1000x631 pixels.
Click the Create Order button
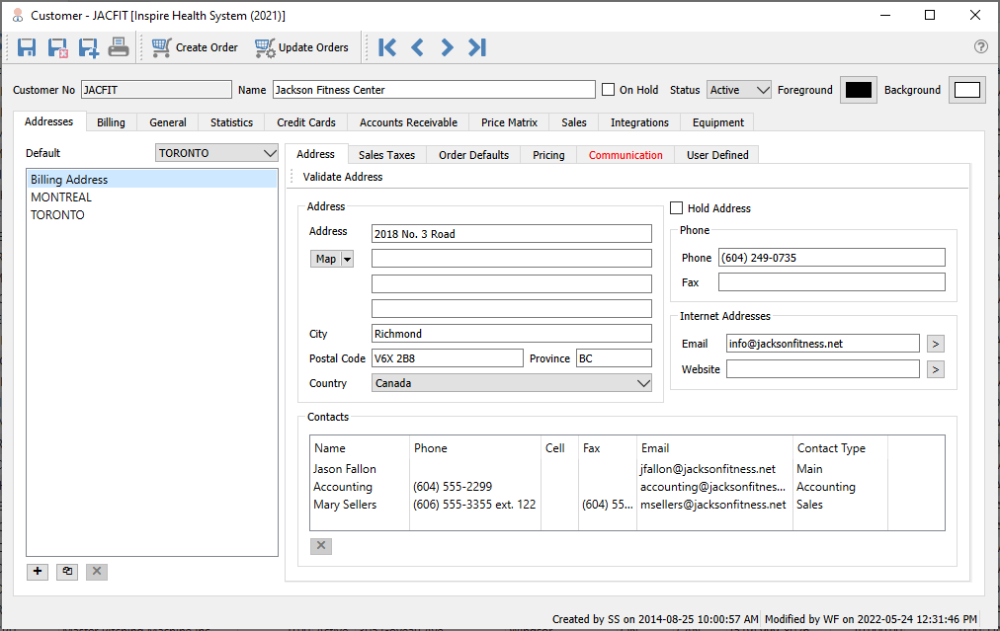pyautogui.click(x=195, y=47)
